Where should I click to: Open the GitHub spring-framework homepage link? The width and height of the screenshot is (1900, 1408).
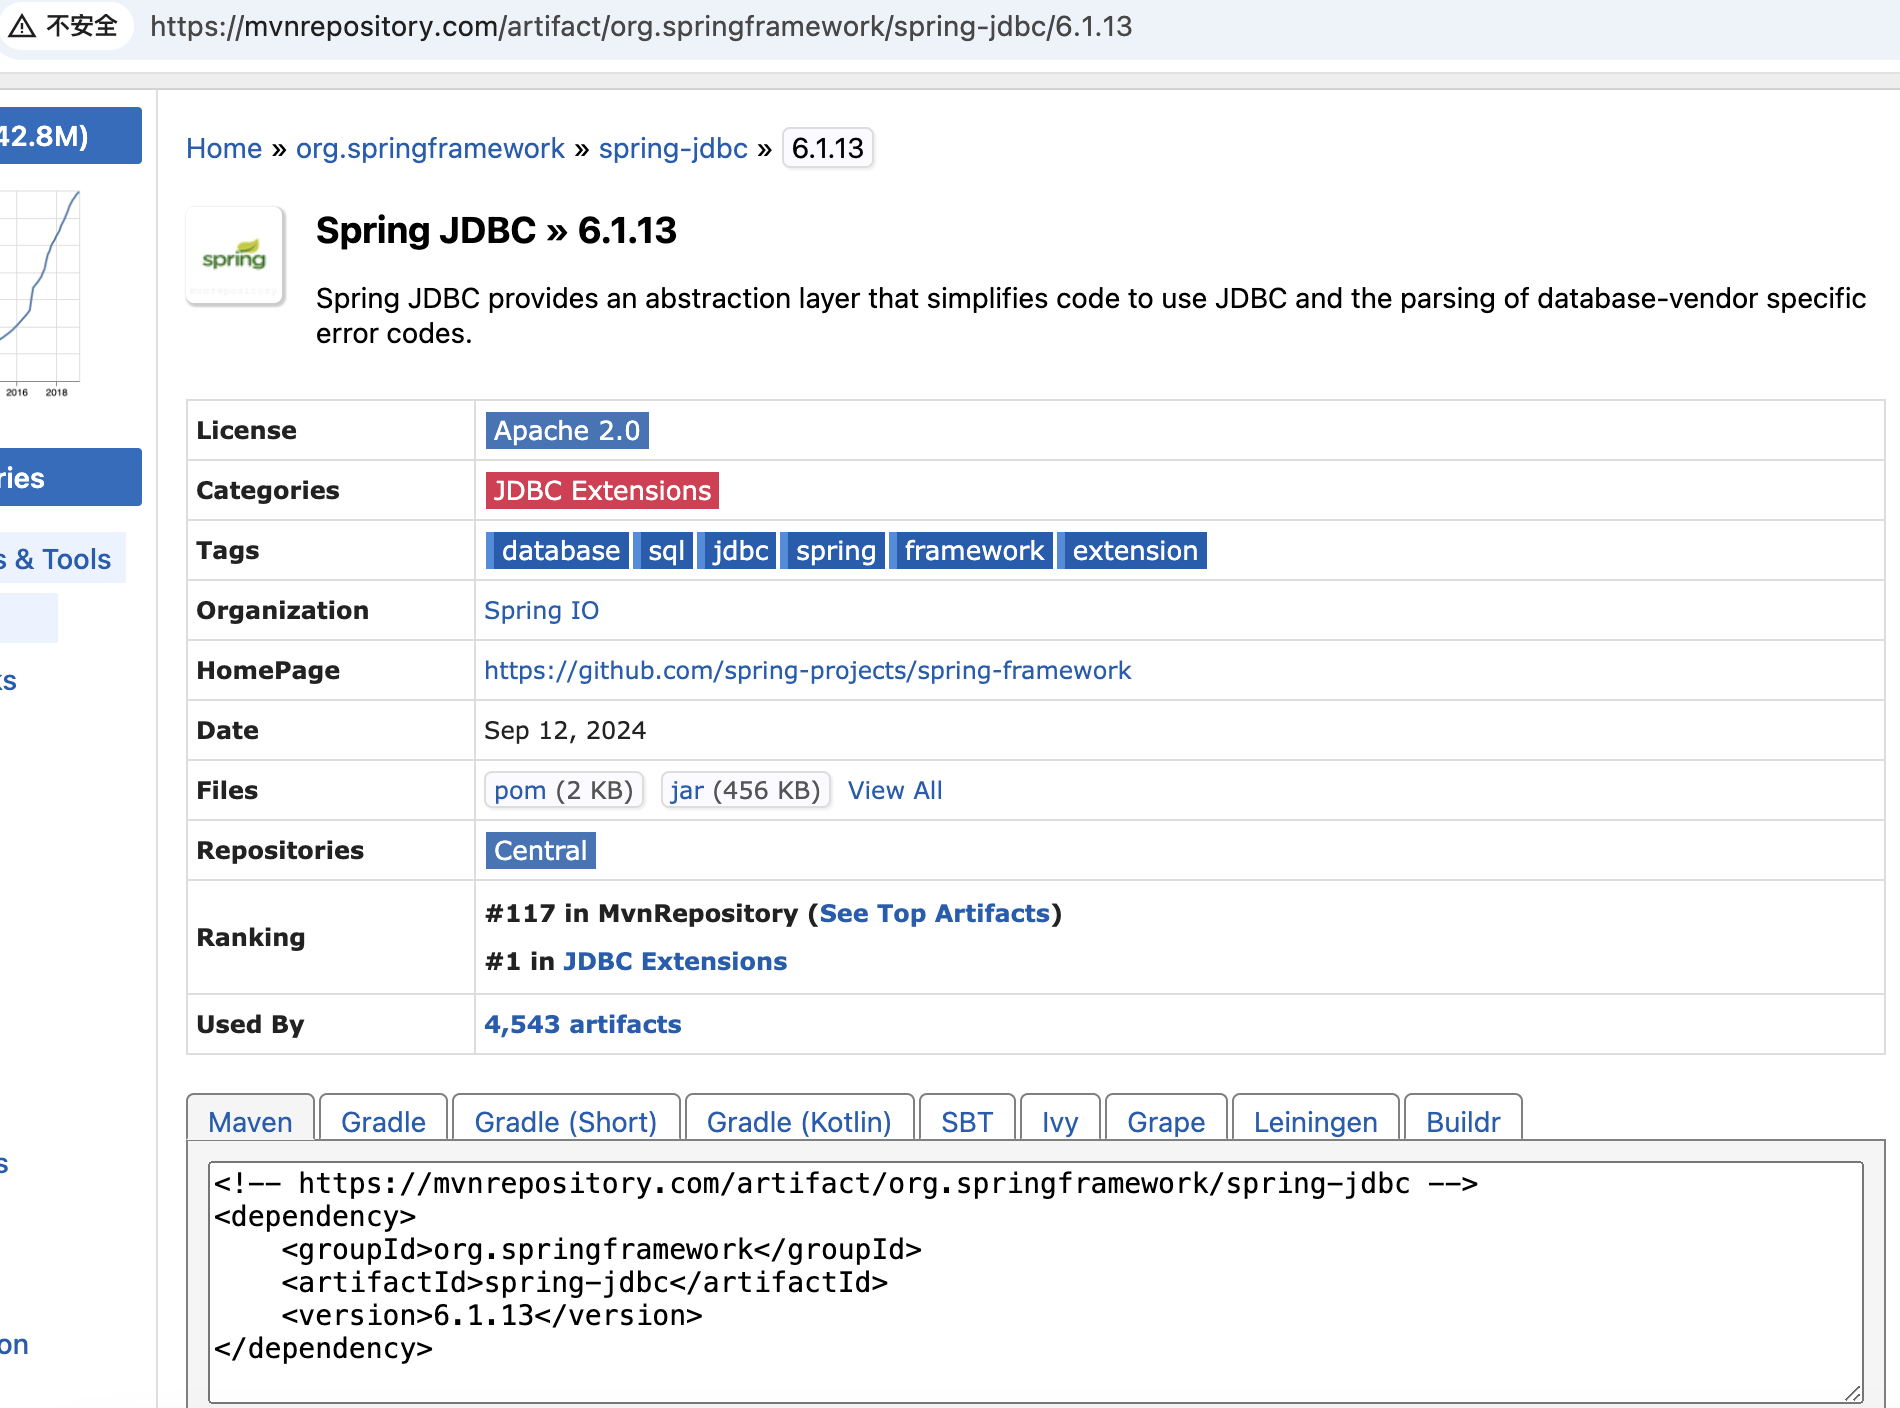click(x=807, y=671)
